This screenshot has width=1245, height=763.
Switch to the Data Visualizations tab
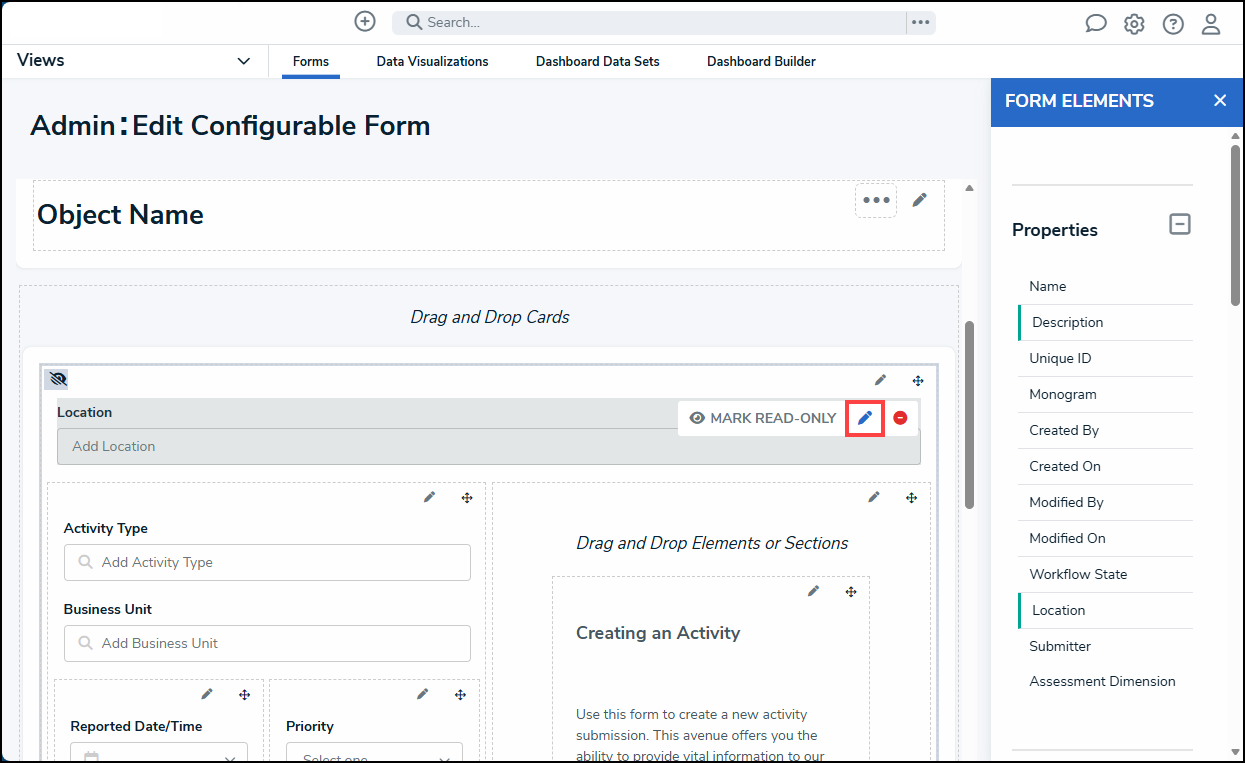pos(432,61)
